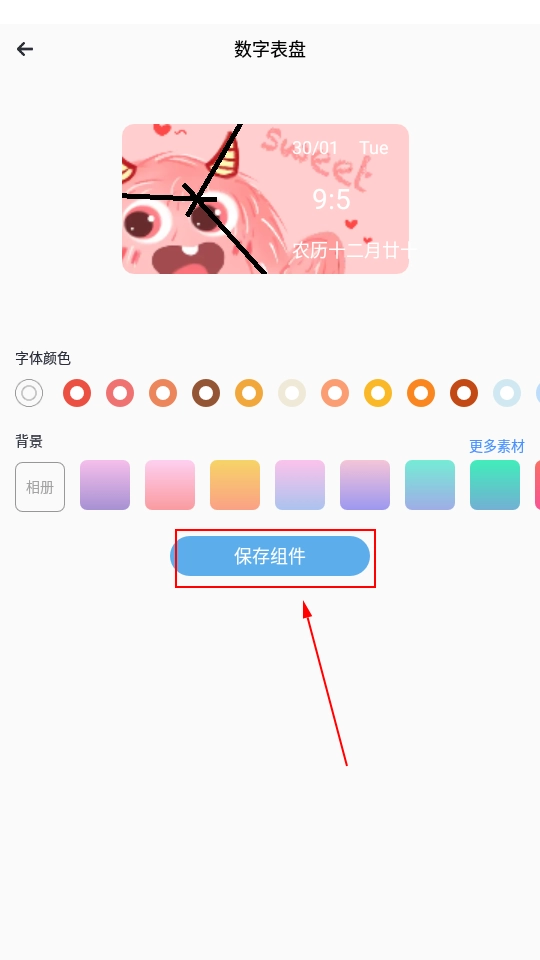The image size is (540, 960).
Task: Tap the pink monster widget preview
Action: (x=265, y=199)
